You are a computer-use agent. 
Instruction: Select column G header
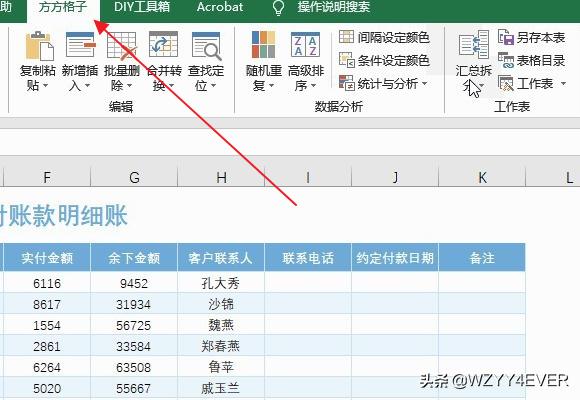pyautogui.click(x=134, y=177)
